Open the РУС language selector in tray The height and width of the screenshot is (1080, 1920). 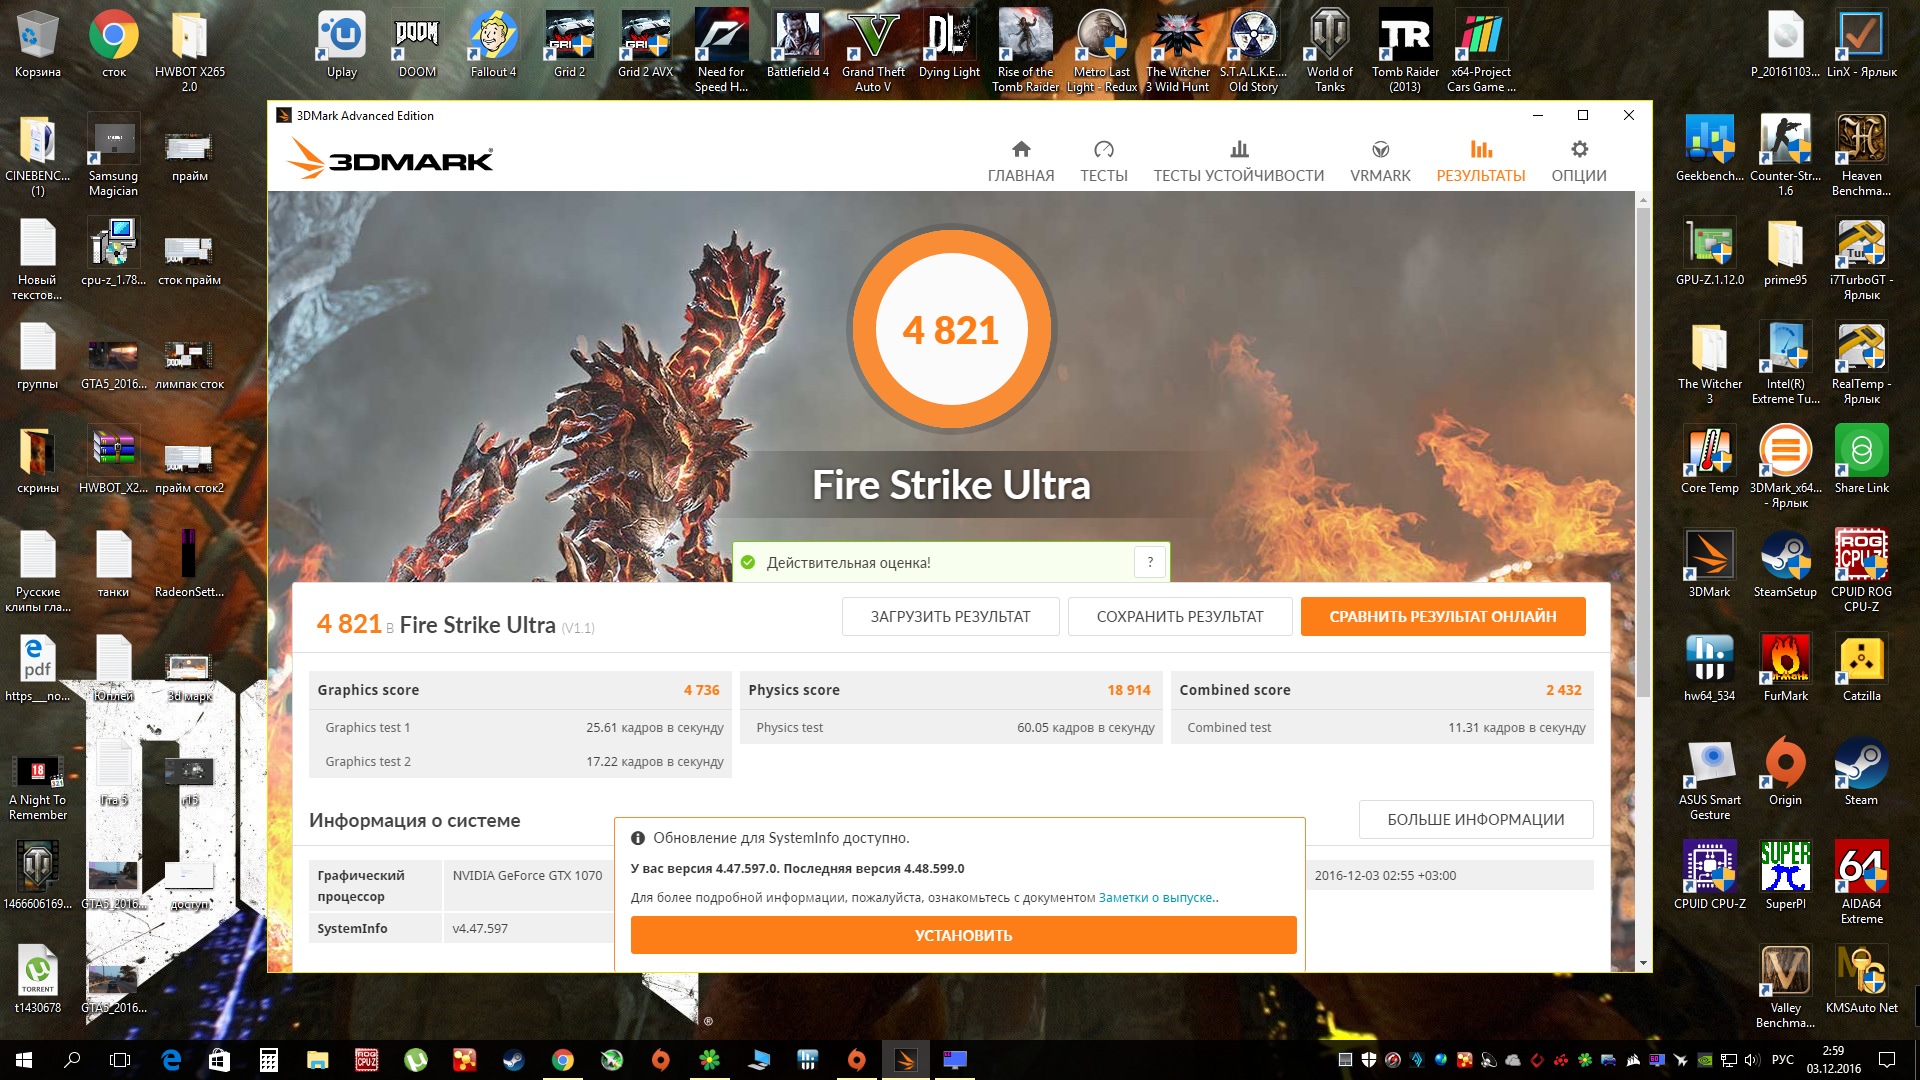1782,1060
